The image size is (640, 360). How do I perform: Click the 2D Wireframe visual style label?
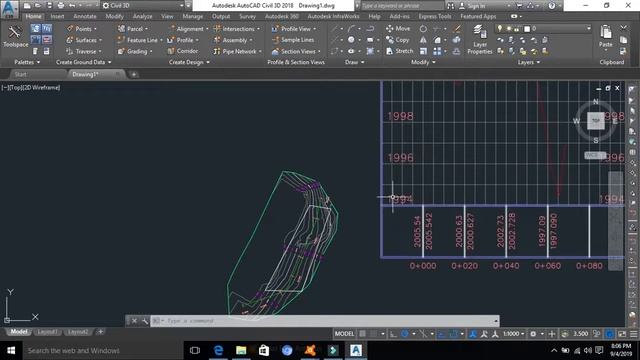[x=42, y=87]
